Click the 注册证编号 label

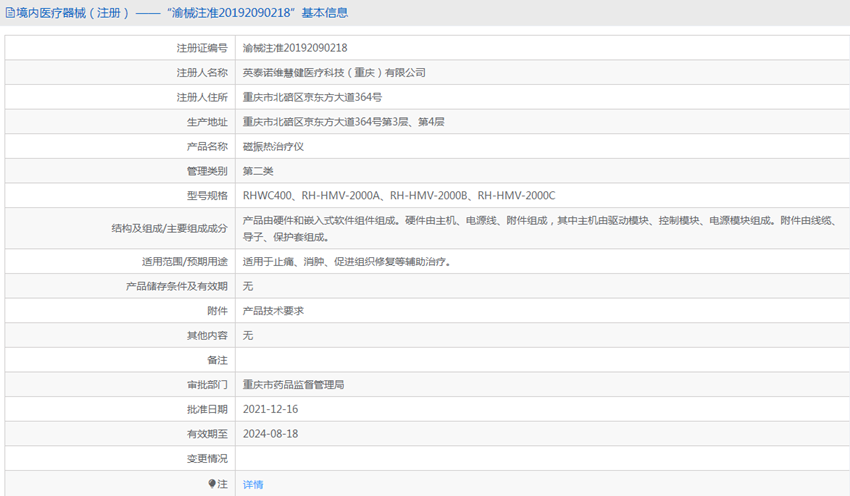[202, 48]
